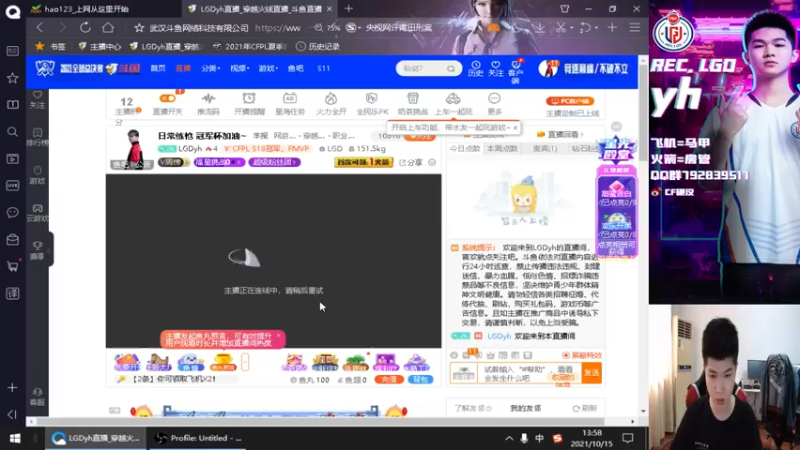Open the 关注 heart icon in Douyu header
The height and width of the screenshot is (450, 800).
click(495, 68)
